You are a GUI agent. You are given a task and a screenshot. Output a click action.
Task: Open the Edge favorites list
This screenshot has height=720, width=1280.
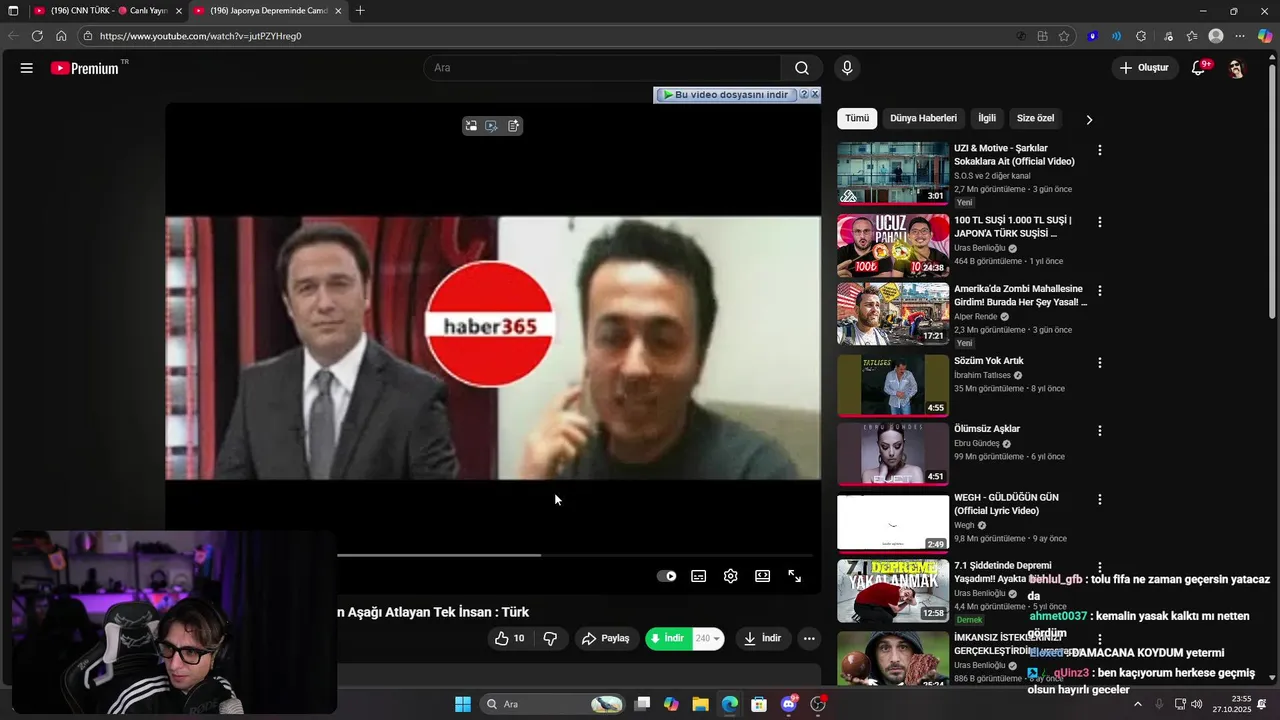(1192, 36)
